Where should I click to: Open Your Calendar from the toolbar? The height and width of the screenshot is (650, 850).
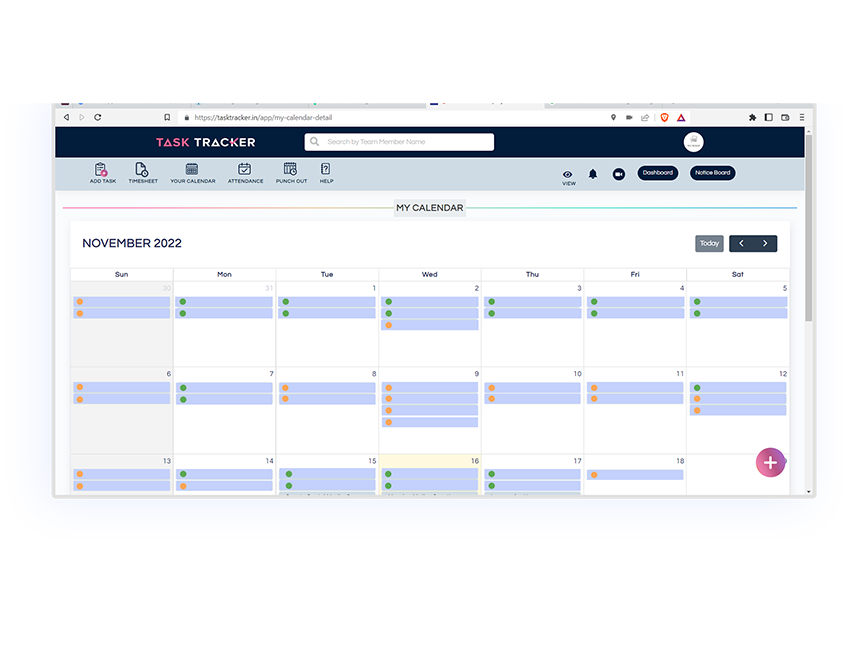(x=192, y=172)
